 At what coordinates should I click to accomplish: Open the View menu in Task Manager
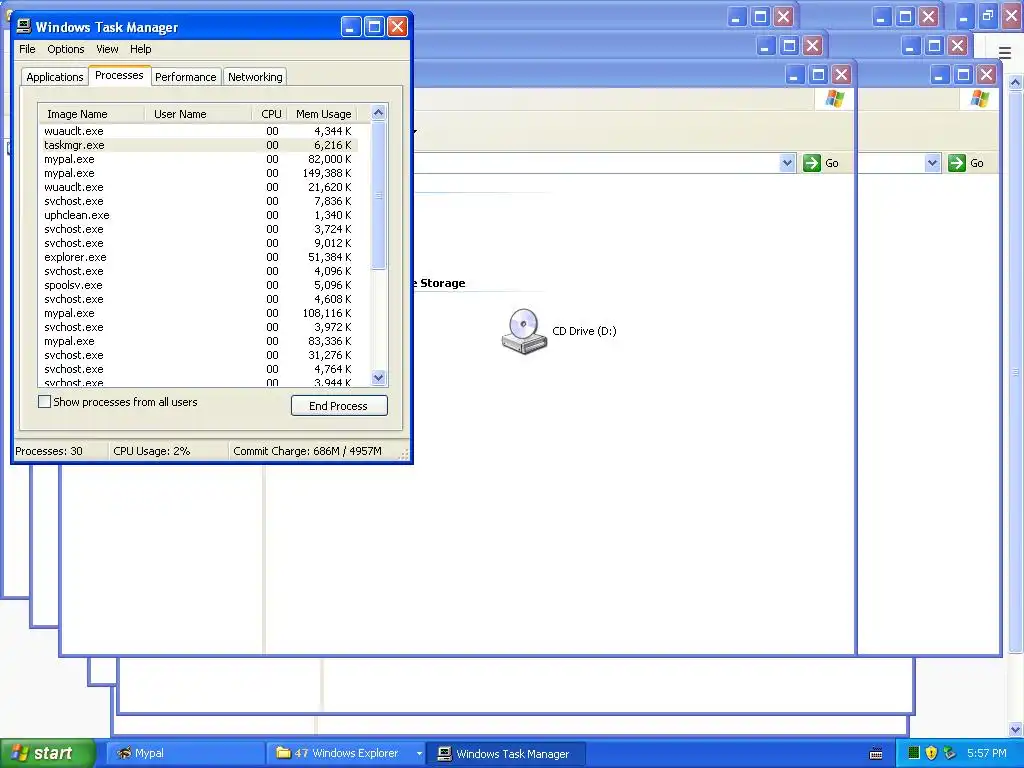(107, 49)
